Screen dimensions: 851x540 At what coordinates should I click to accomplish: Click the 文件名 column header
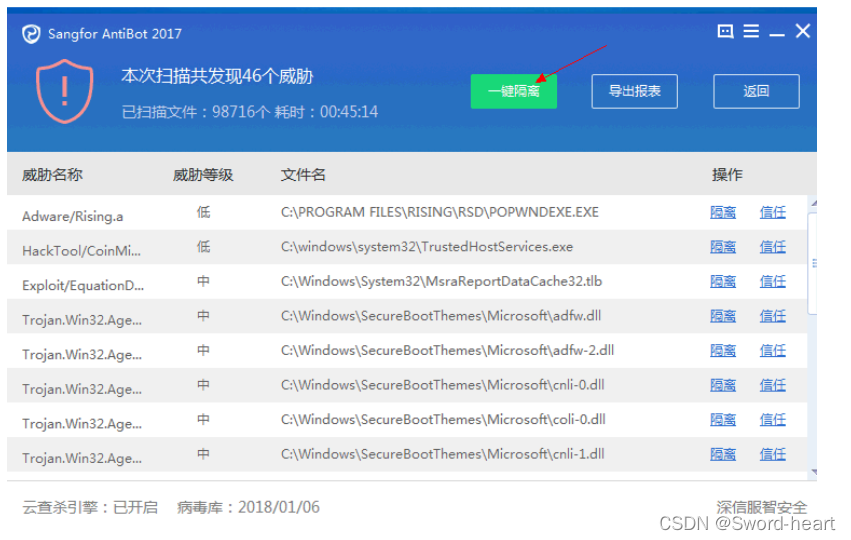[x=303, y=175]
